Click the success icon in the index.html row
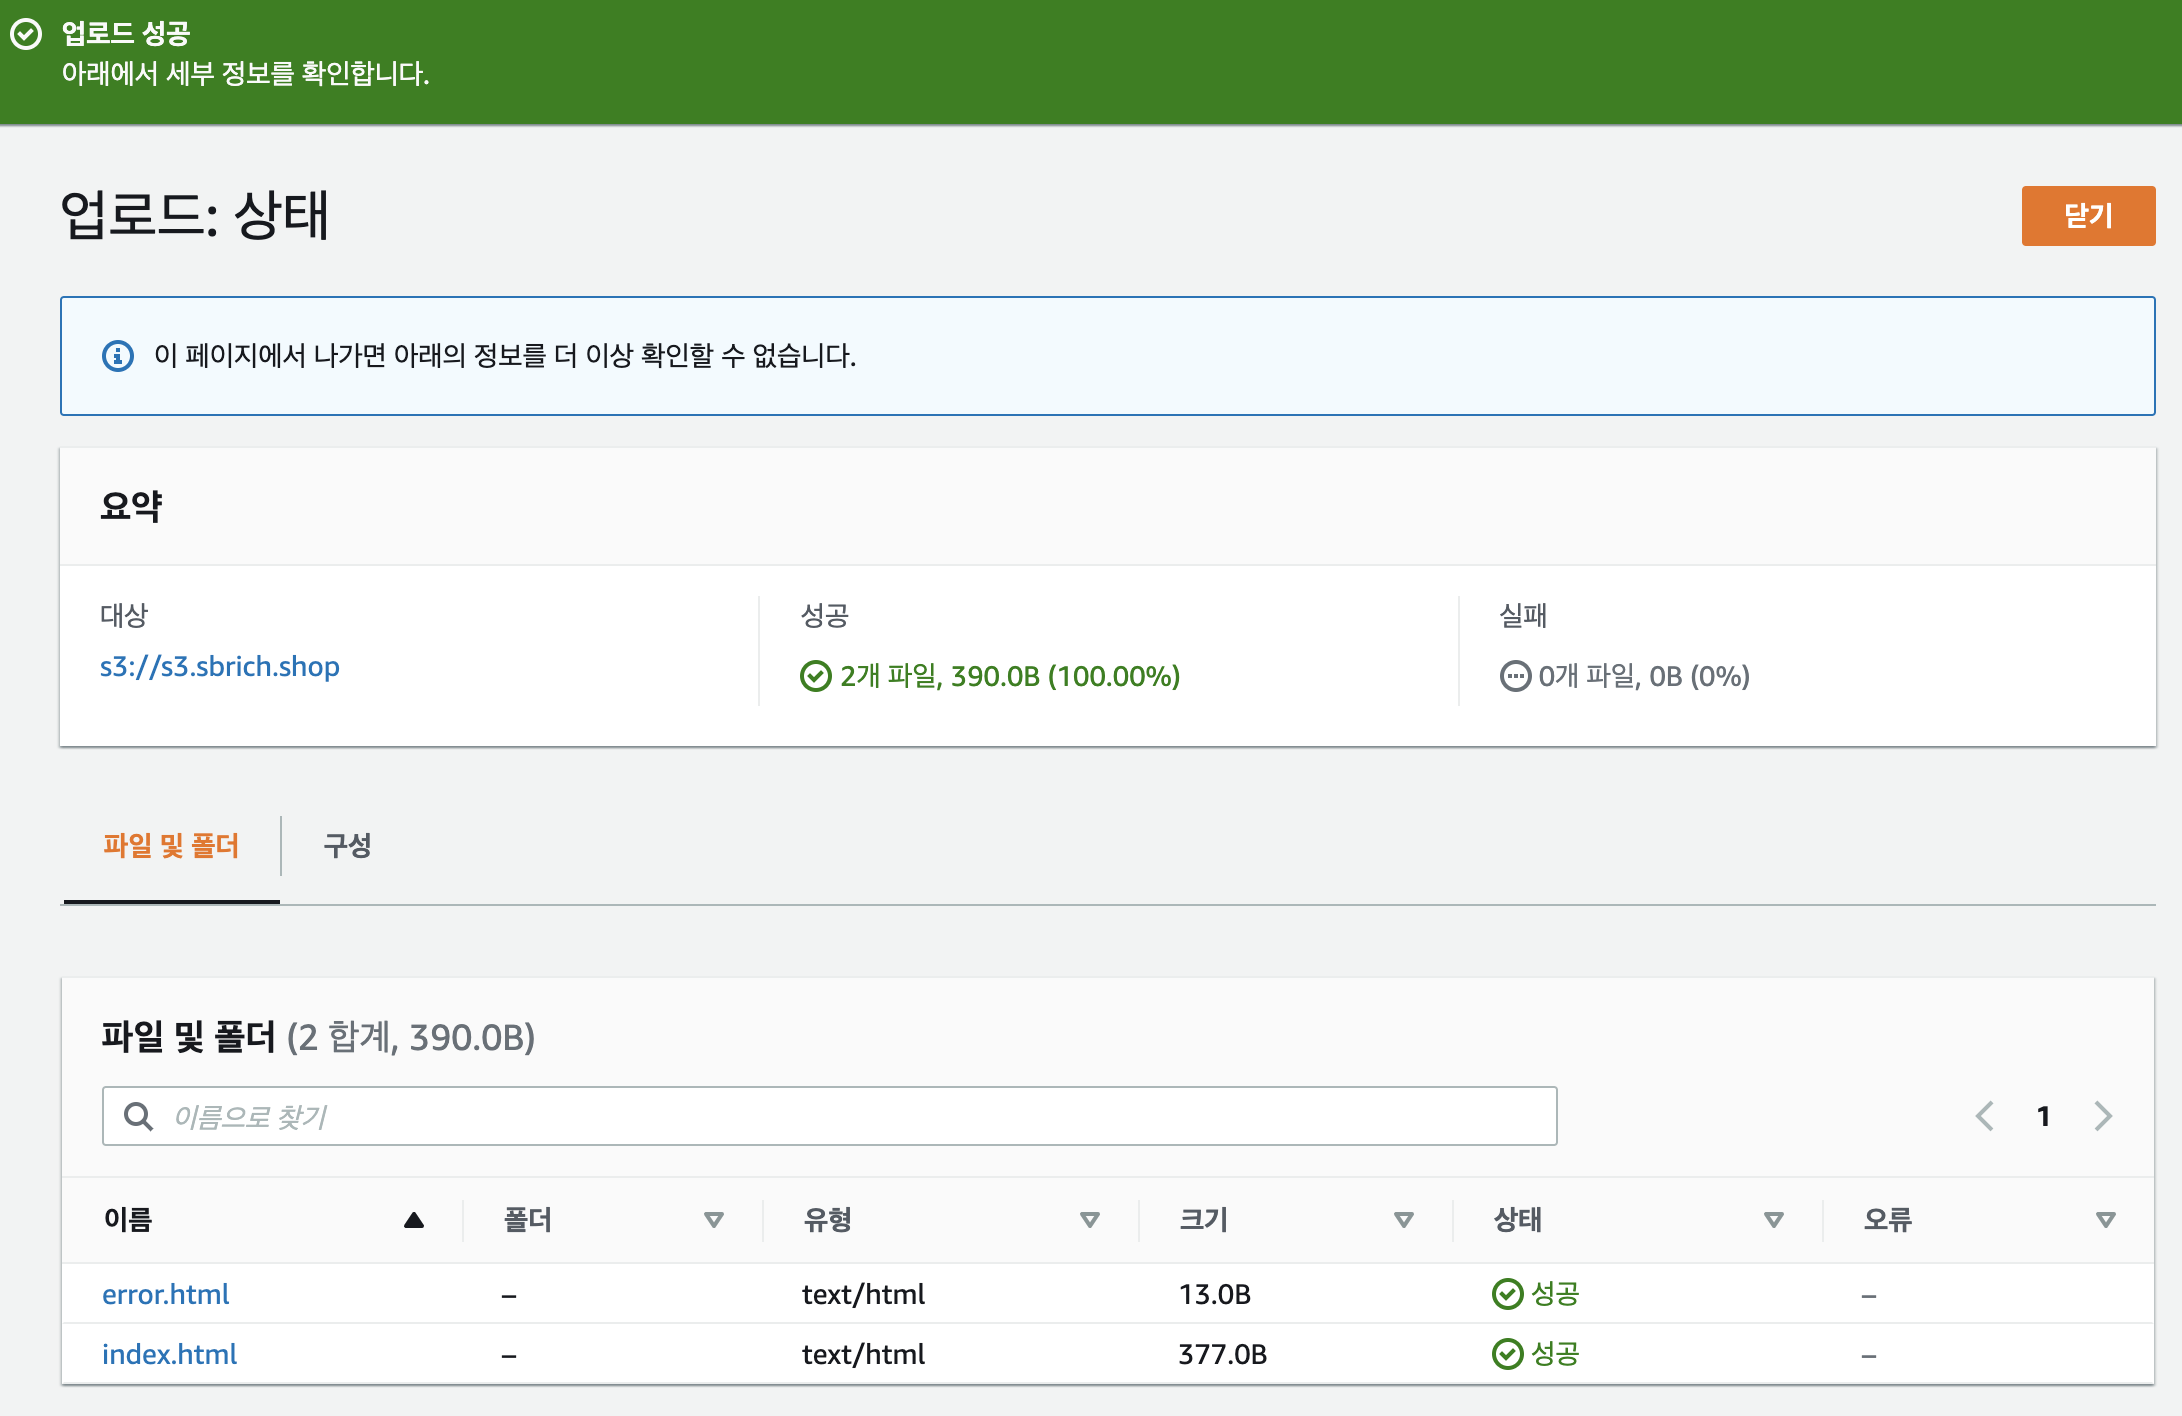 (x=1507, y=1354)
